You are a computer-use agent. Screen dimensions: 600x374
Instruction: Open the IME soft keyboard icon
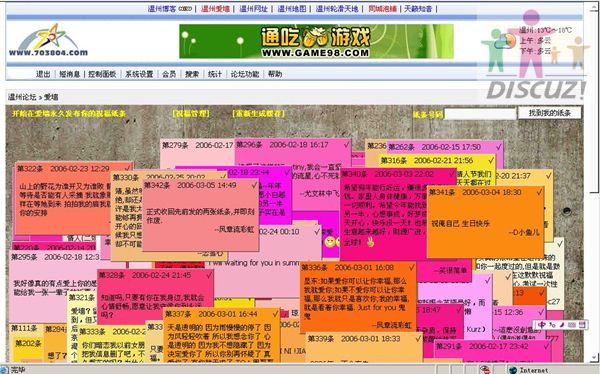[x=572, y=325]
